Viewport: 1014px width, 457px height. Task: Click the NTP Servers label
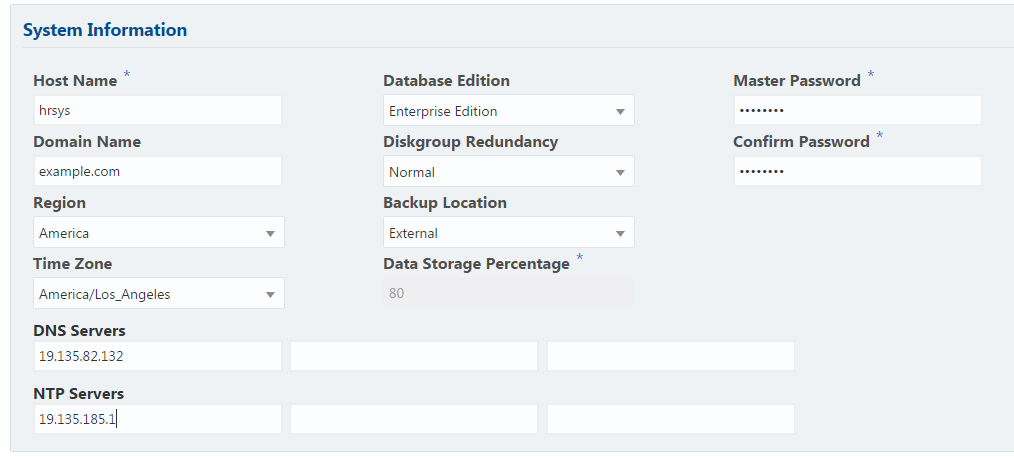(78, 394)
